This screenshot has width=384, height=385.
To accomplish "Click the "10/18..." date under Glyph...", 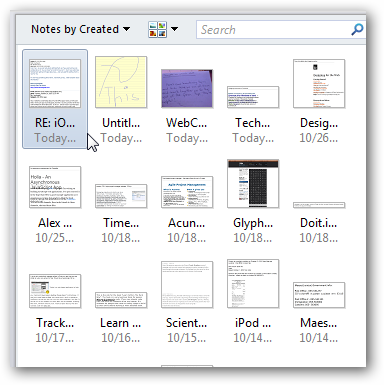I will pyautogui.click(x=253, y=238).
